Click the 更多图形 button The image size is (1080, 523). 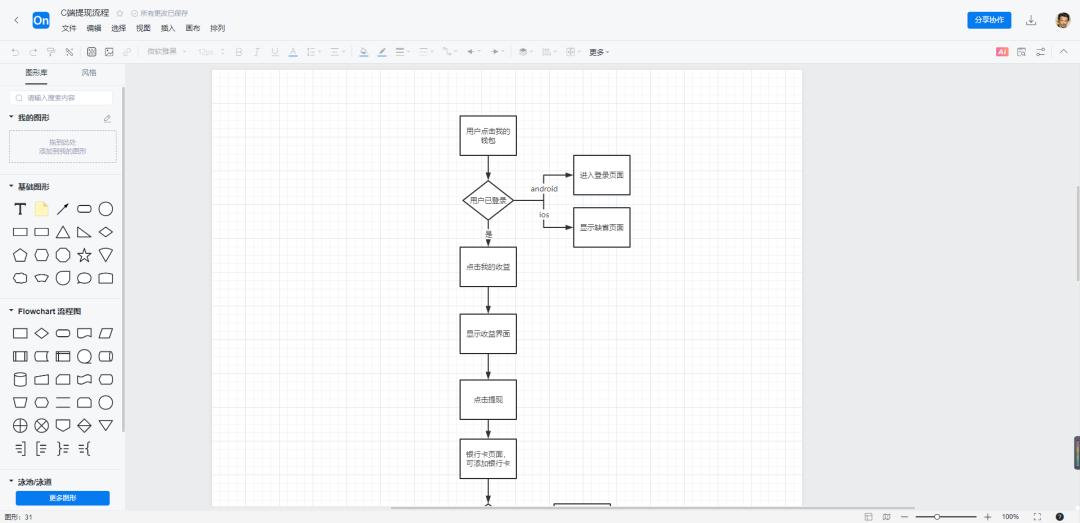[x=63, y=498]
